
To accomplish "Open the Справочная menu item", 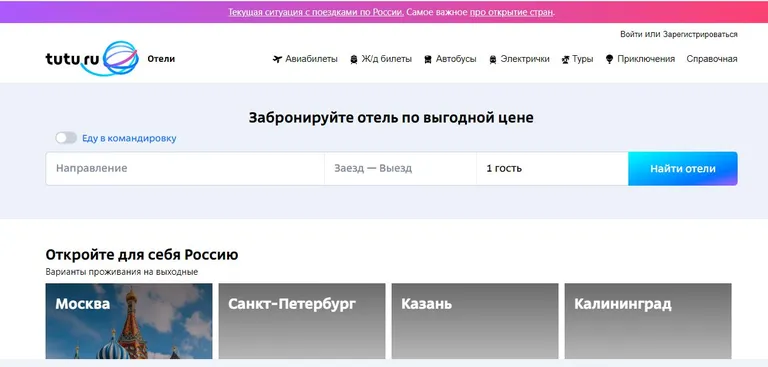I will click(712, 59).
